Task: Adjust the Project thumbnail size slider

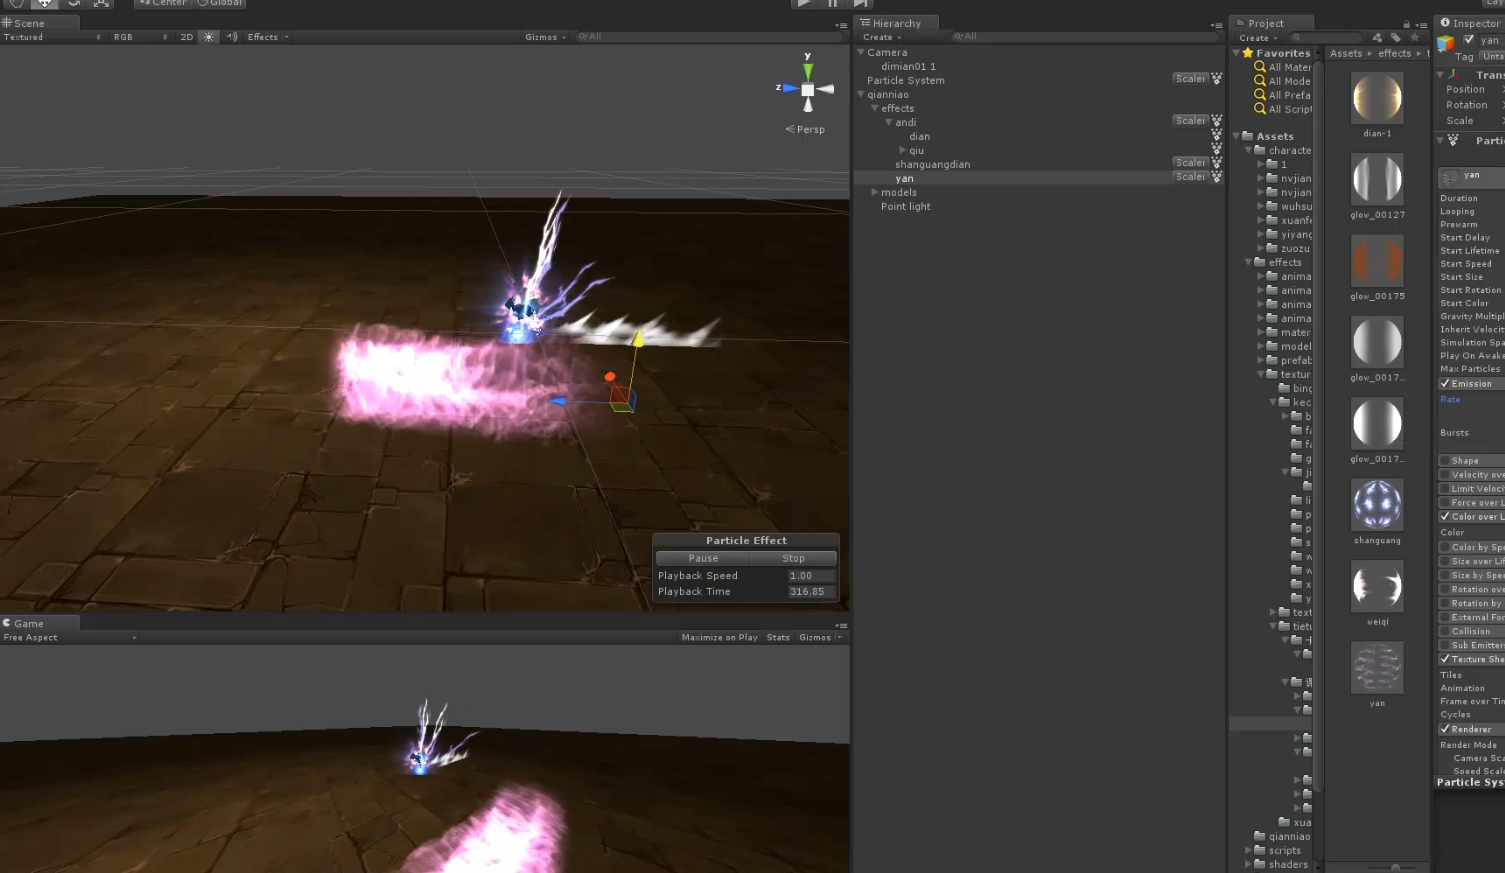Action: click(x=1396, y=867)
